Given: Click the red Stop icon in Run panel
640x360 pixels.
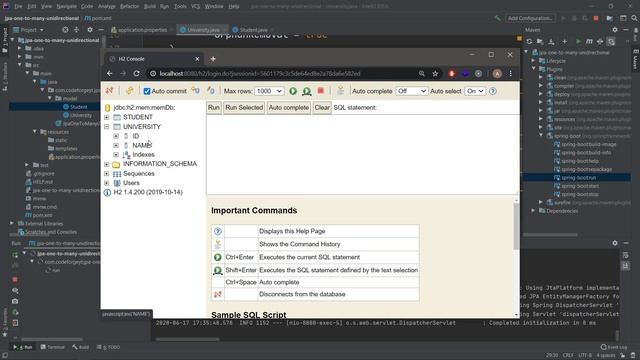Looking at the screenshot, I should click(15, 280).
